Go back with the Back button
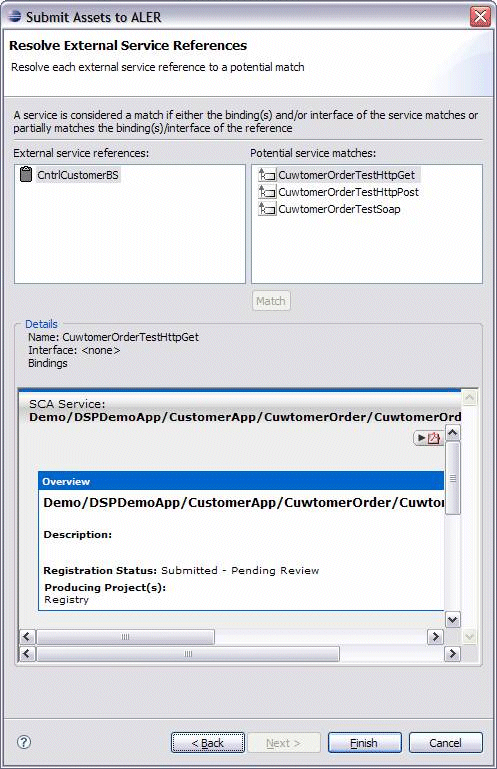 click(x=208, y=743)
